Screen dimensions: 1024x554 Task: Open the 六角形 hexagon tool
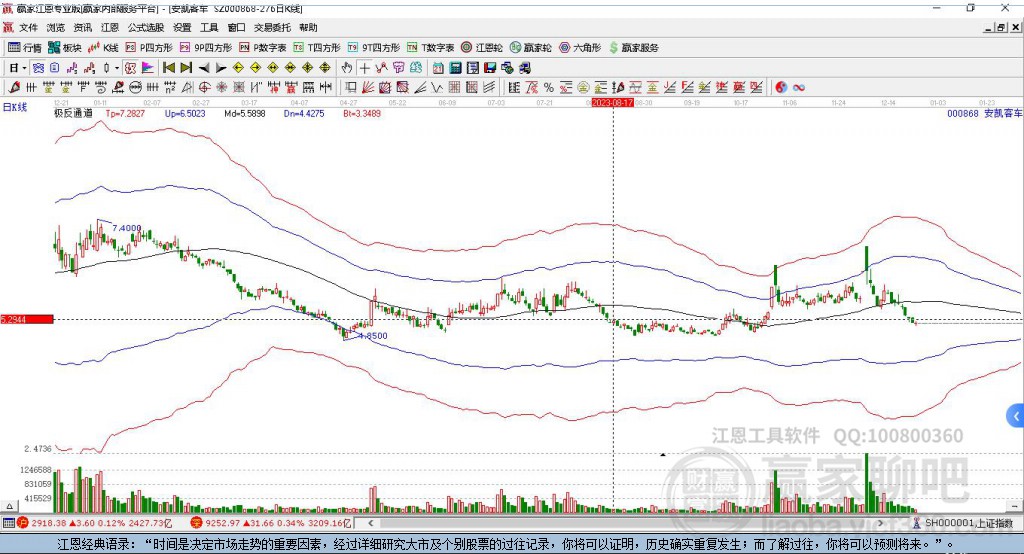tap(580, 48)
